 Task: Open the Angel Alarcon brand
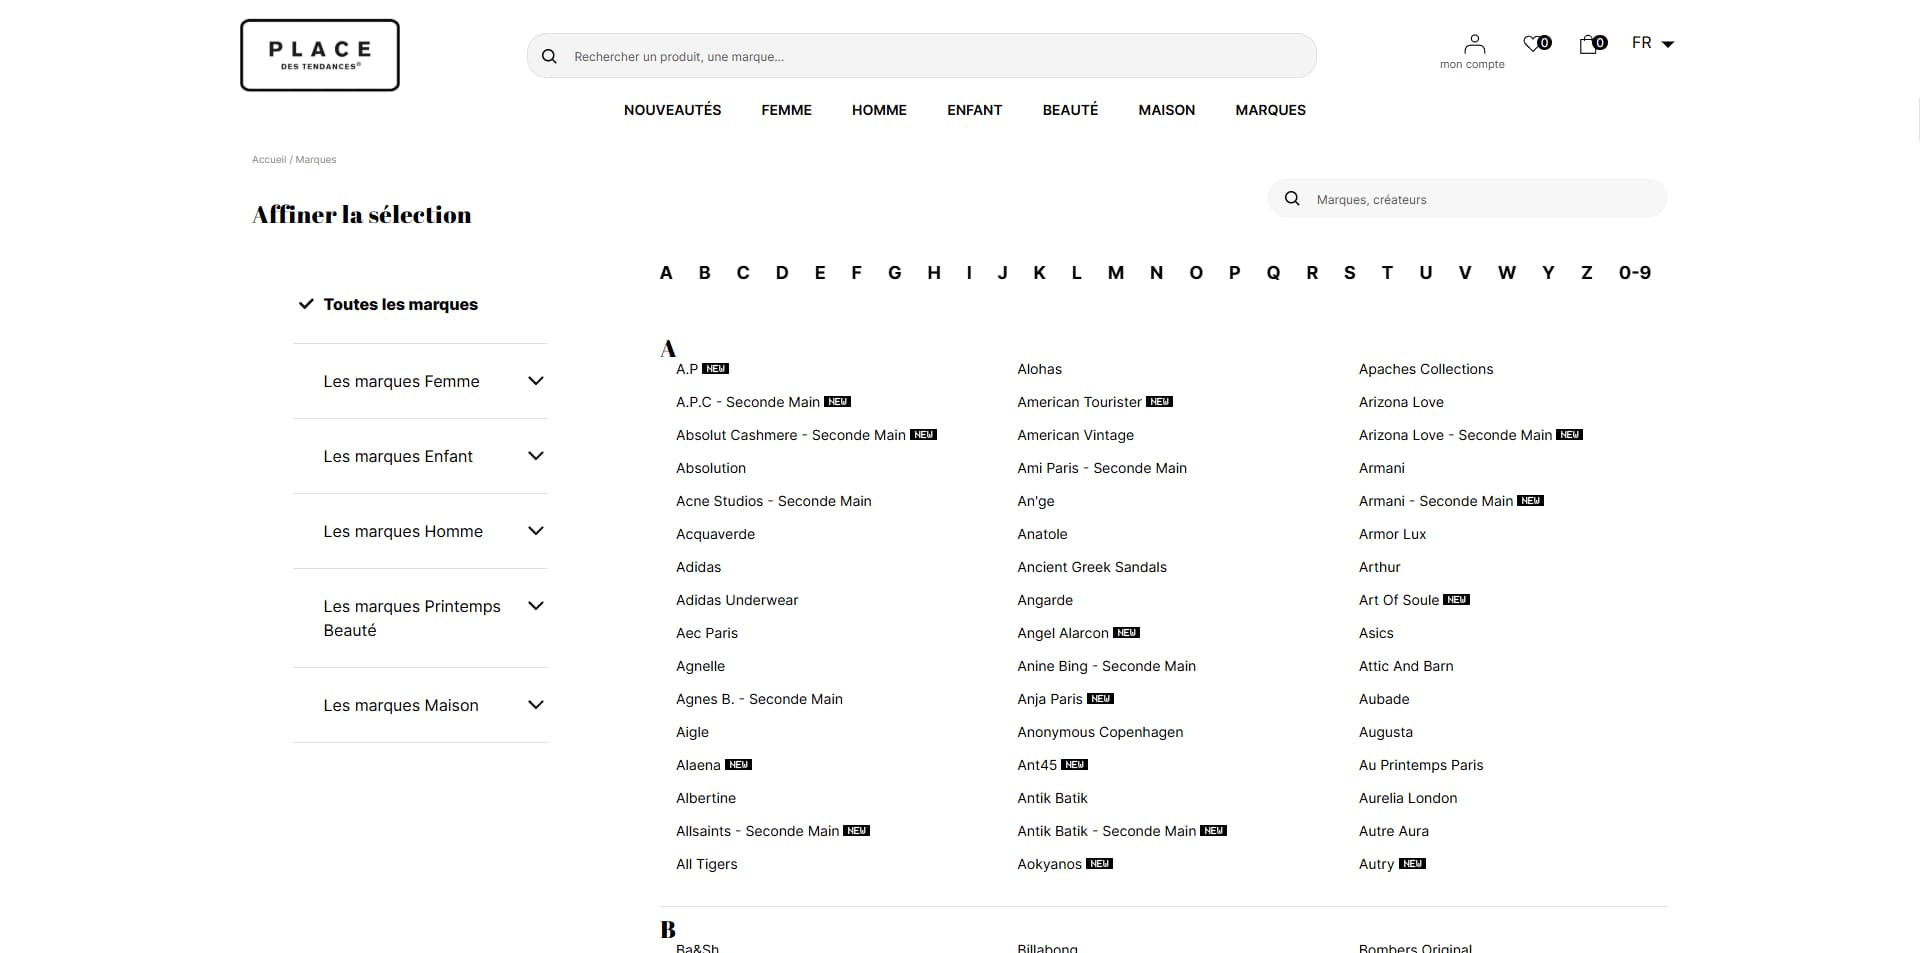pyautogui.click(x=1063, y=633)
